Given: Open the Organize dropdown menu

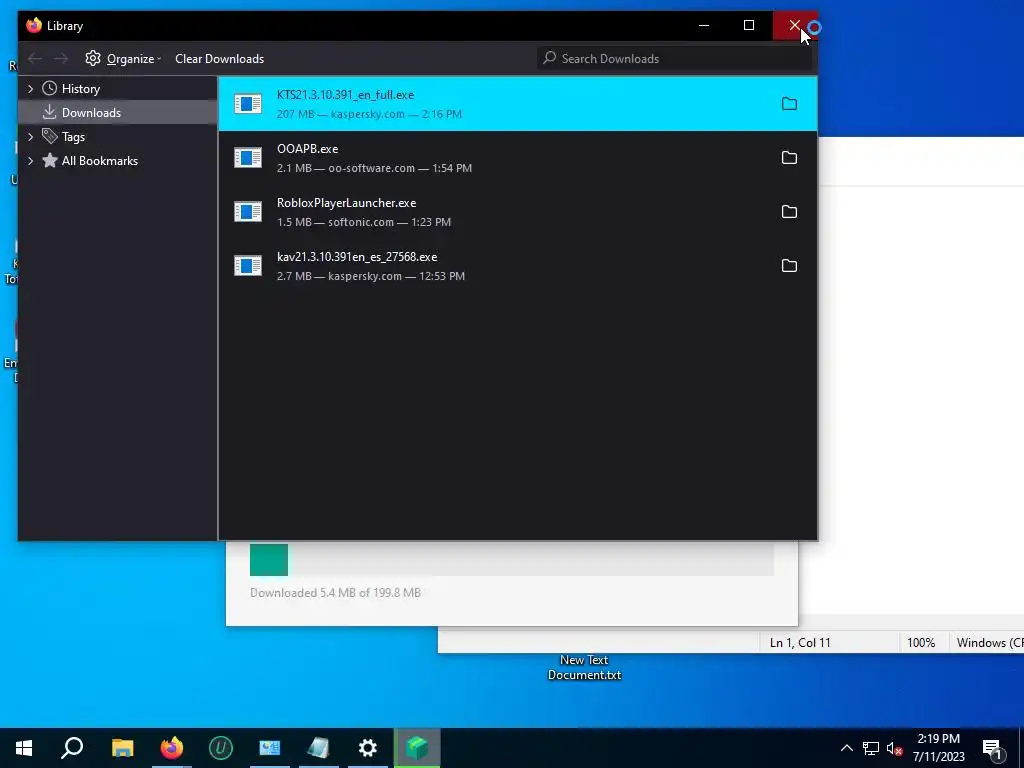Looking at the screenshot, I should tap(123, 59).
